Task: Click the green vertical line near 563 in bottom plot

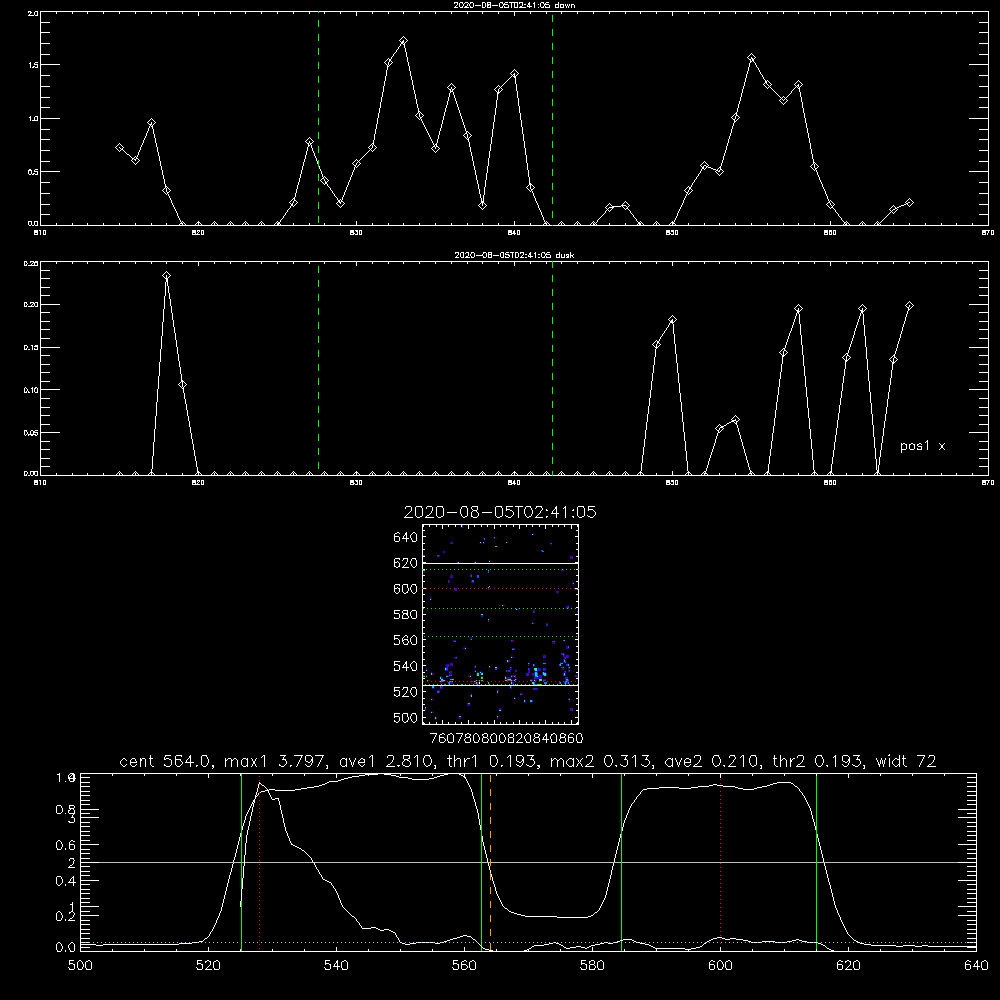Action: pyautogui.click(x=482, y=862)
